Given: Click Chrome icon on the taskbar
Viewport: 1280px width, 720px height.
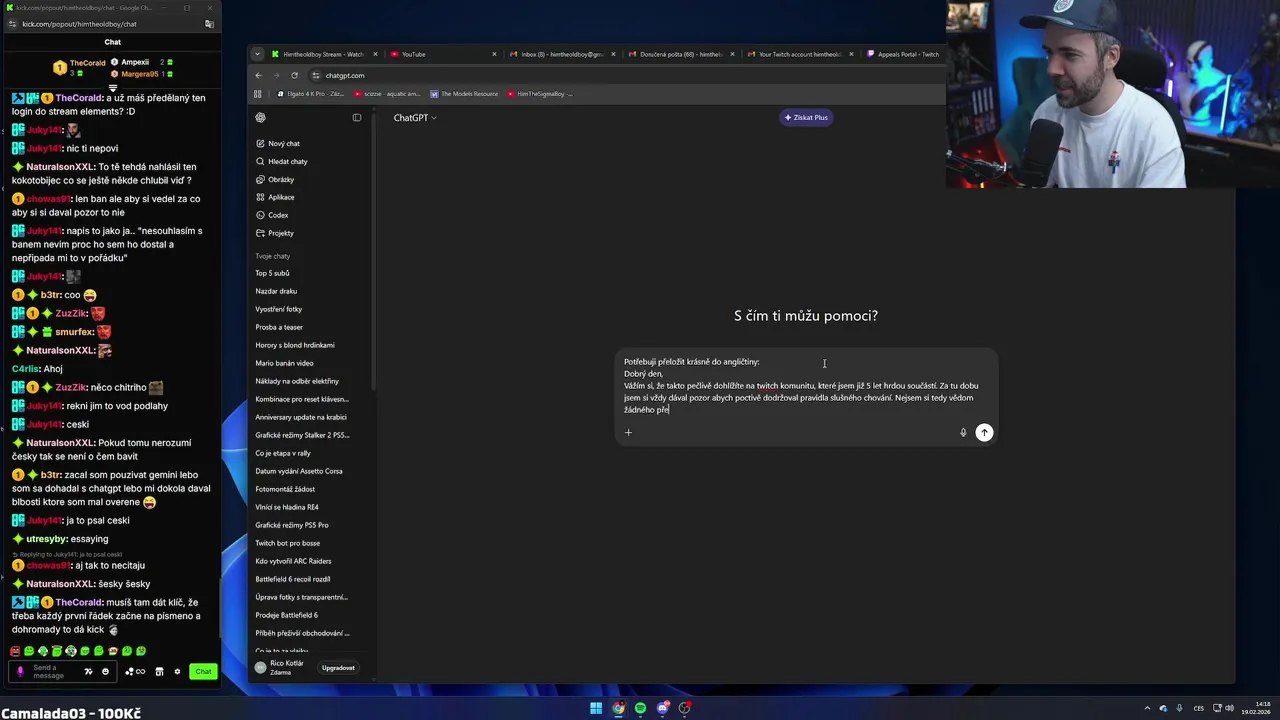Looking at the screenshot, I should (x=618, y=708).
